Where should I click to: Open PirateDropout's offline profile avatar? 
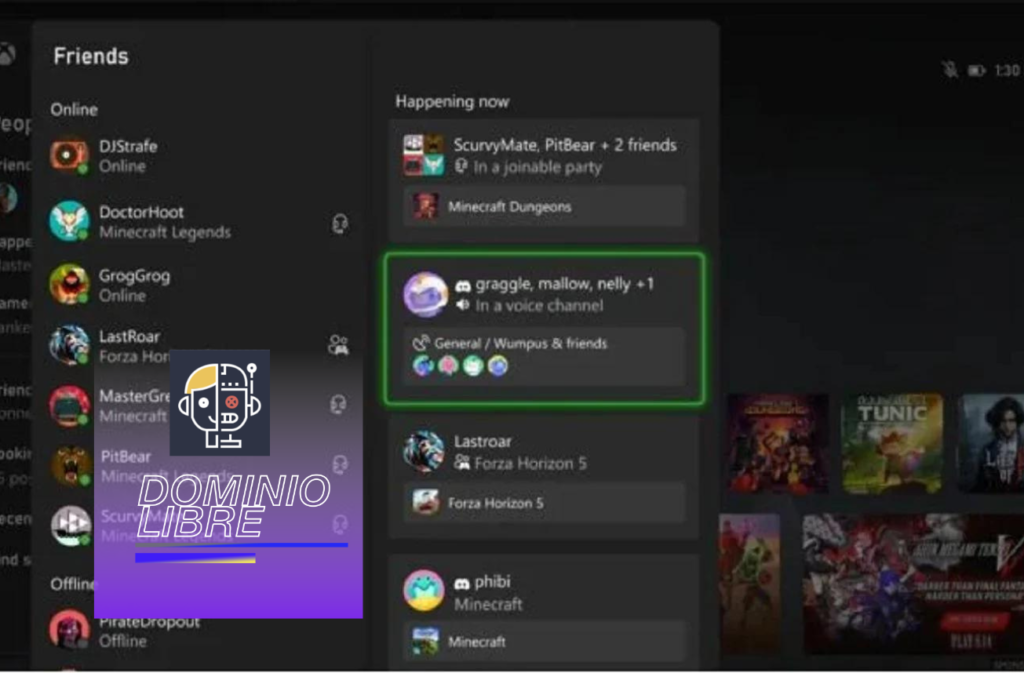[70, 630]
